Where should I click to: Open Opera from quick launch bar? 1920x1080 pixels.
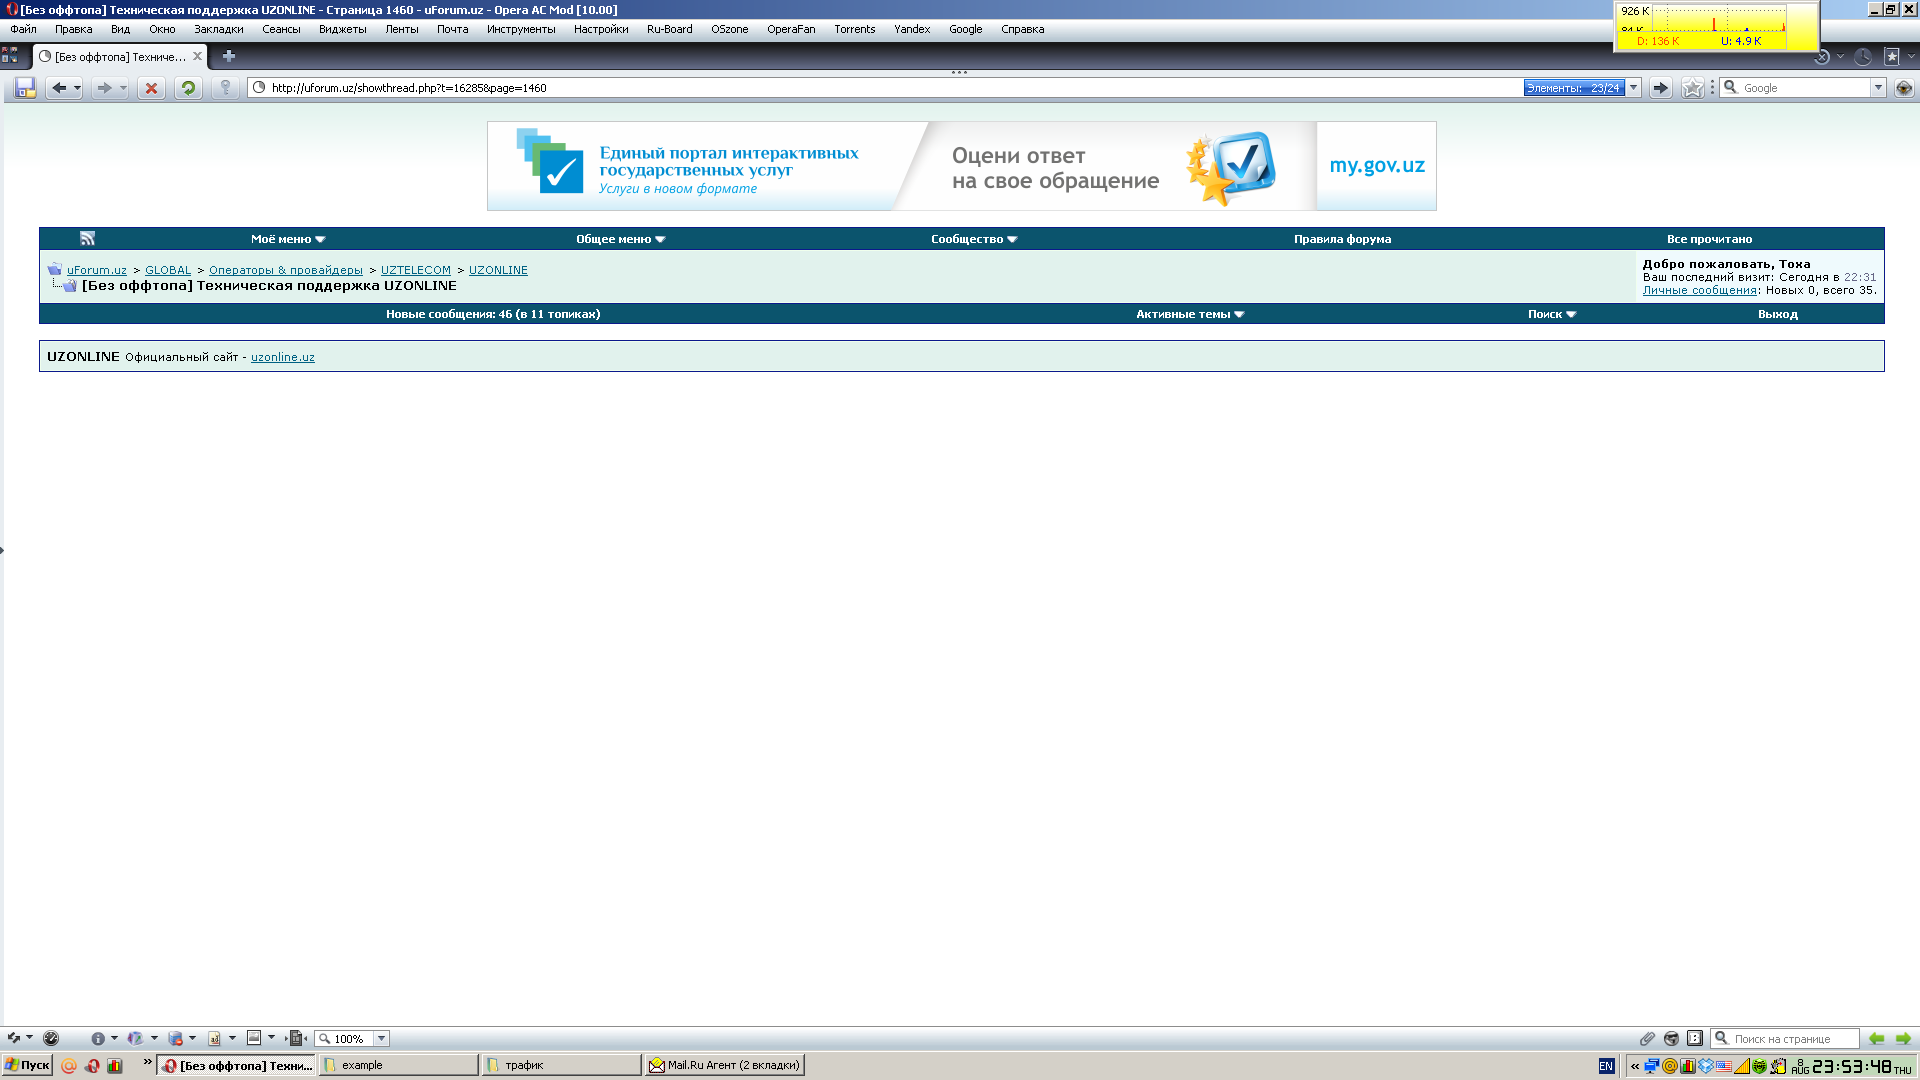coord(92,1066)
